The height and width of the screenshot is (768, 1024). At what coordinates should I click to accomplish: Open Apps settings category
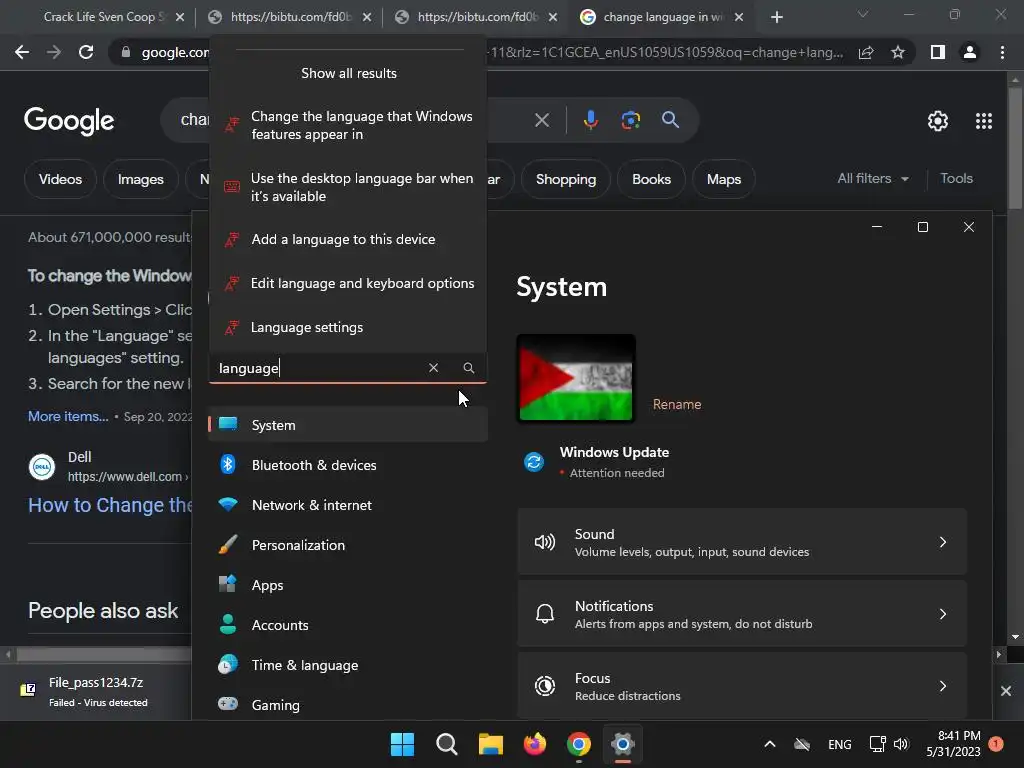click(x=348, y=585)
